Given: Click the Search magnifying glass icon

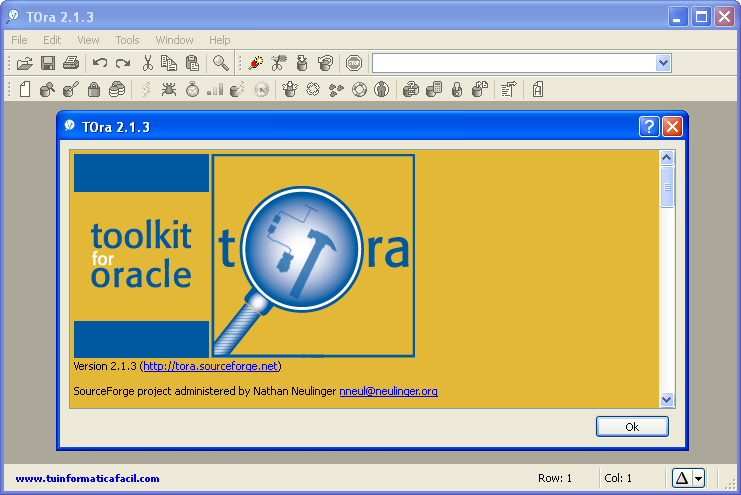Looking at the screenshot, I should click(x=220, y=63).
